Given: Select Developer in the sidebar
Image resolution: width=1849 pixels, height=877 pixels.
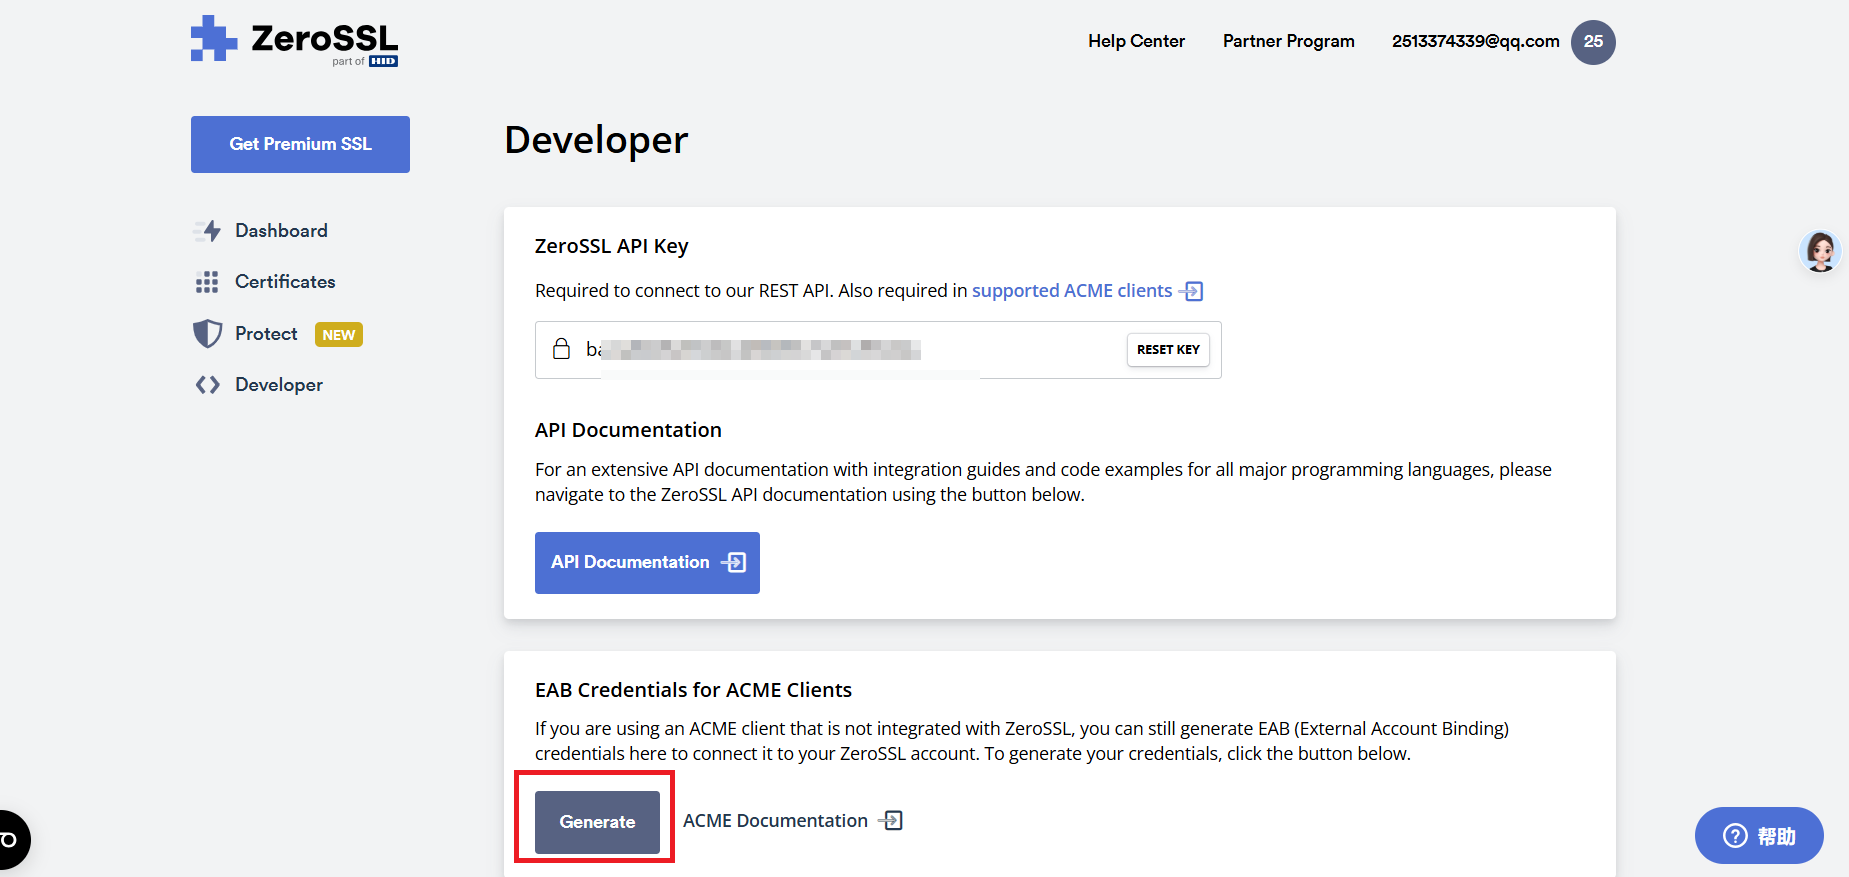Looking at the screenshot, I should (x=279, y=385).
